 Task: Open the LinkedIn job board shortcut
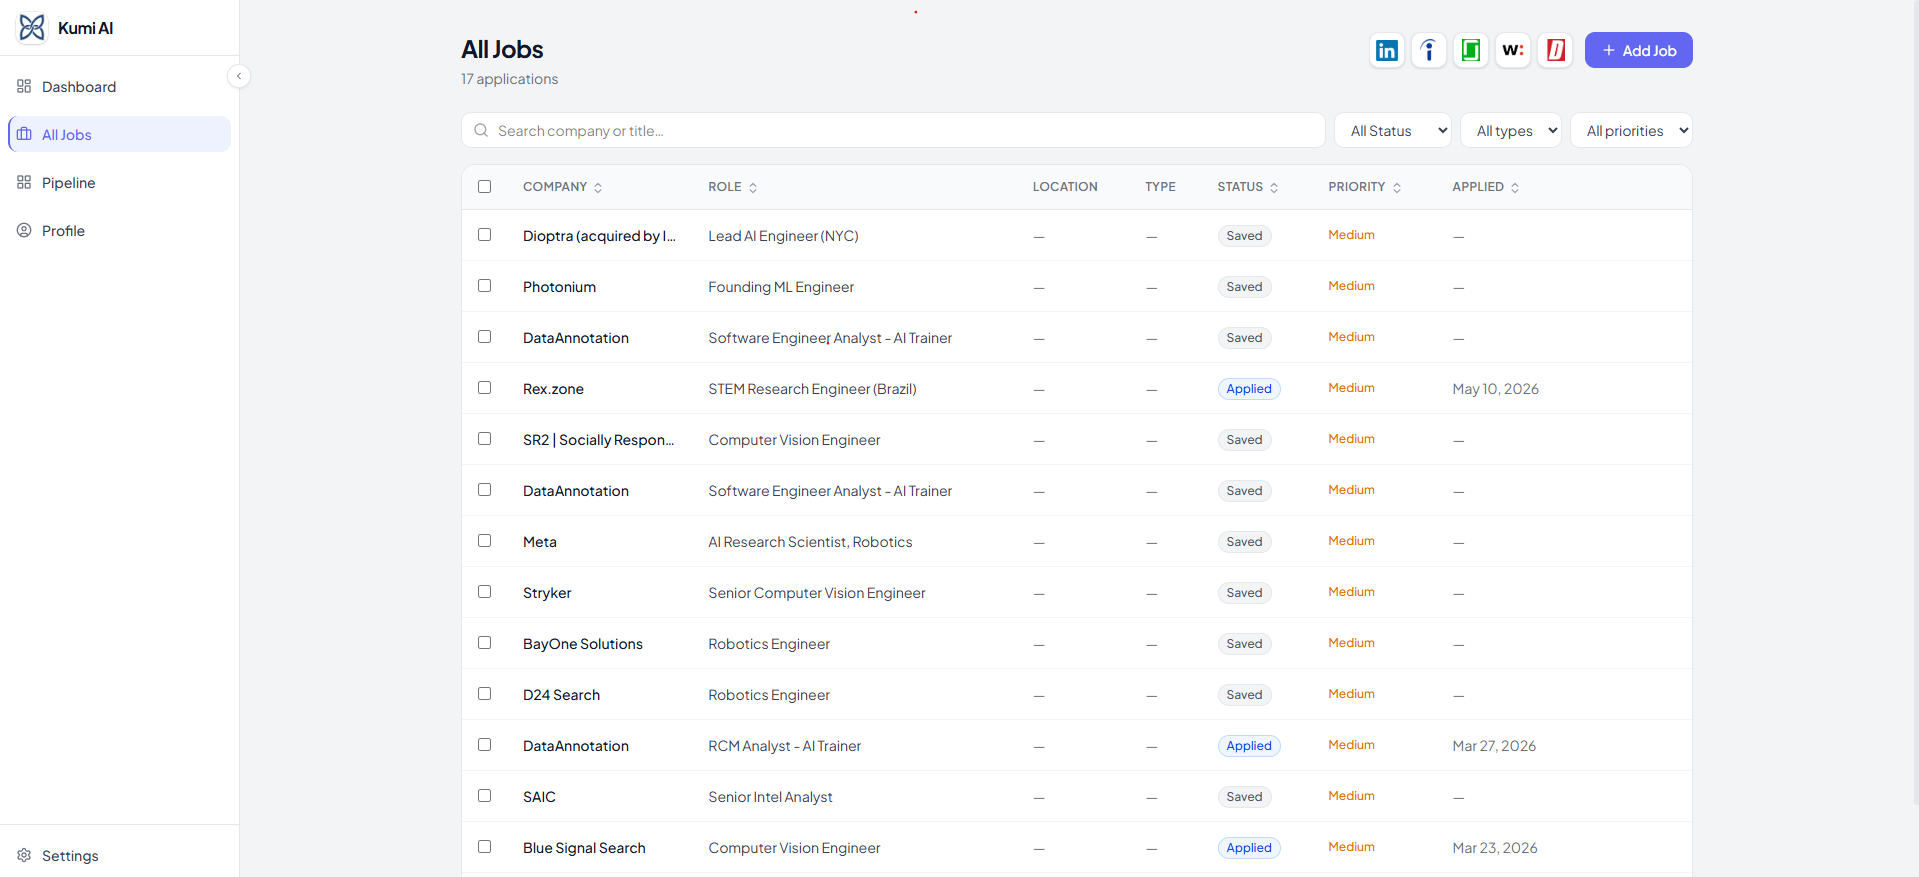pos(1387,50)
